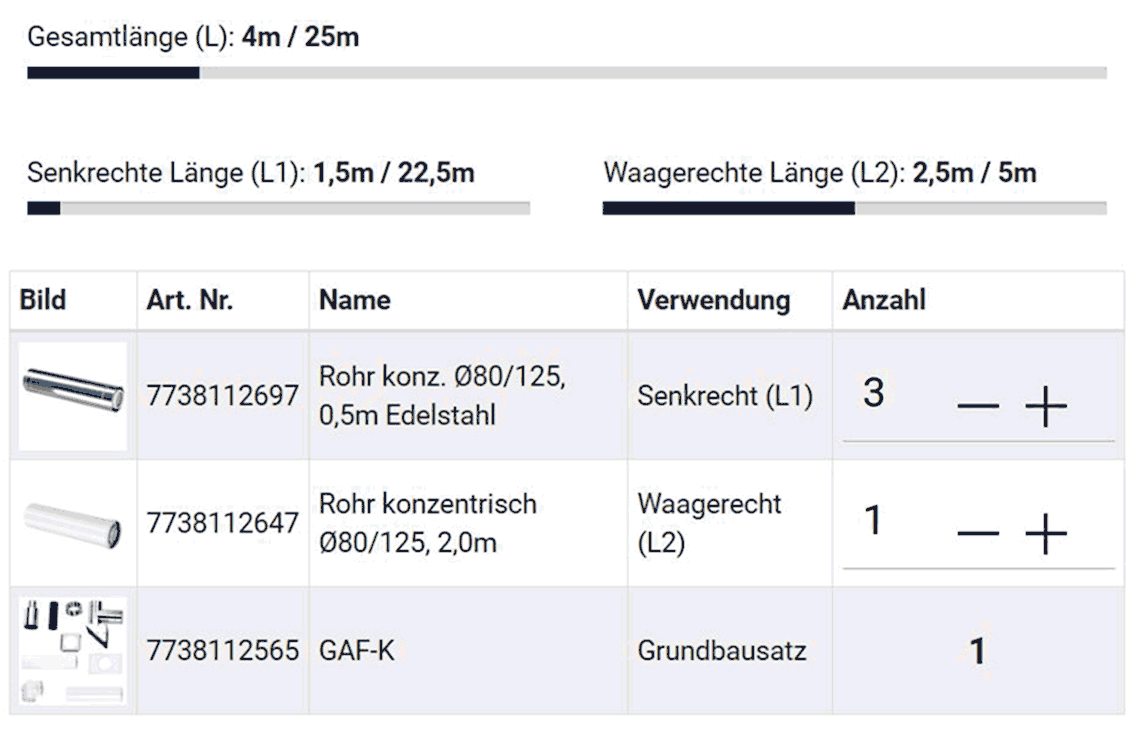Image resolution: width=1144 pixels, height=733 pixels.
Task: Open the GAF-K kit product image
Action: coord(72,651)
